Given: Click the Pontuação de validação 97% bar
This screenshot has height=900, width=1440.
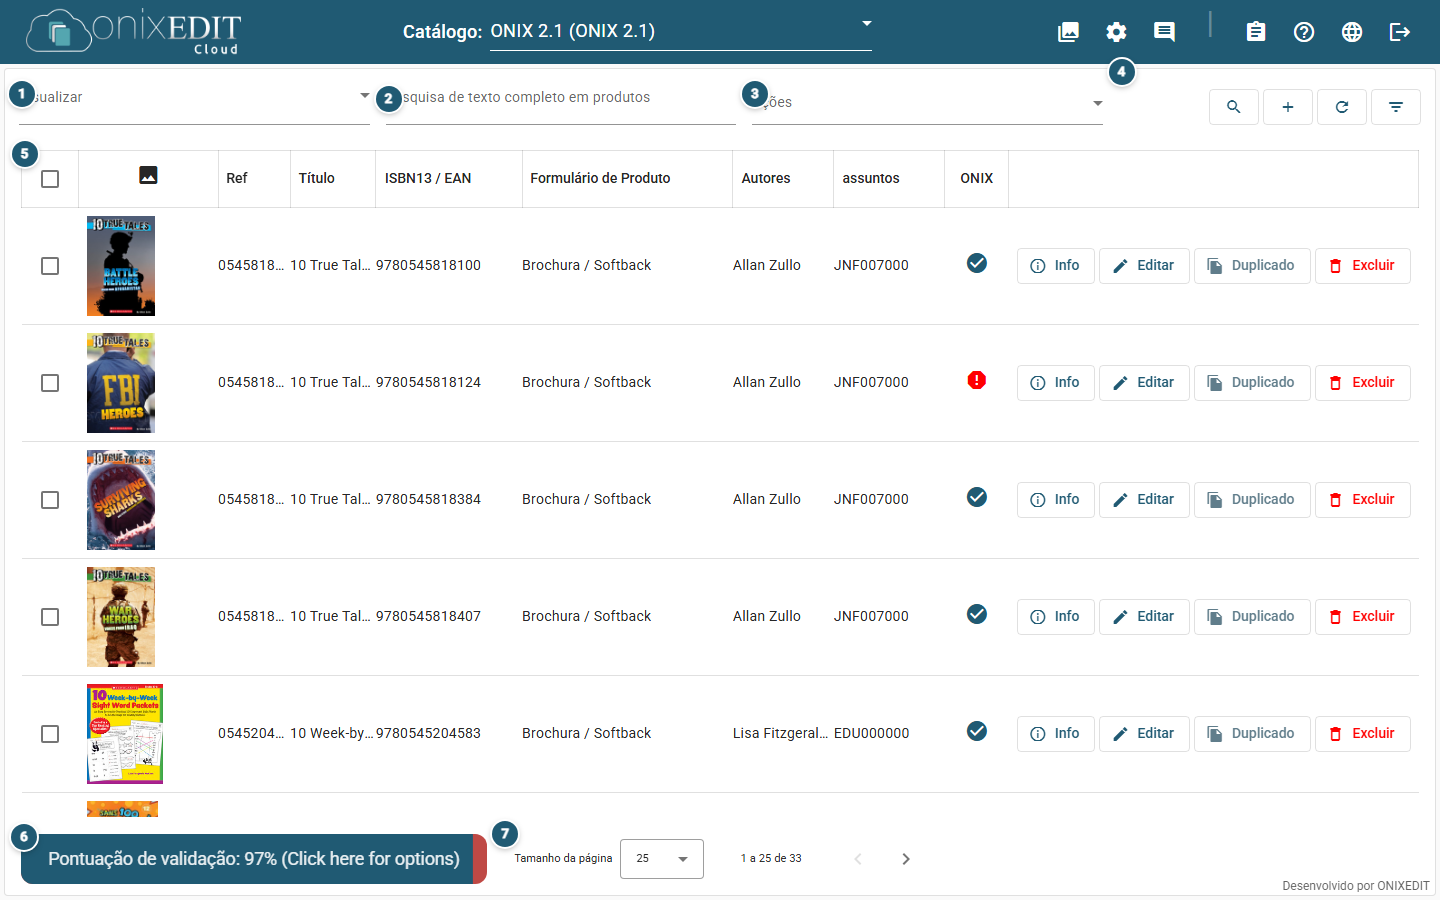Looking at the screenshot, I should click(254, 859).
